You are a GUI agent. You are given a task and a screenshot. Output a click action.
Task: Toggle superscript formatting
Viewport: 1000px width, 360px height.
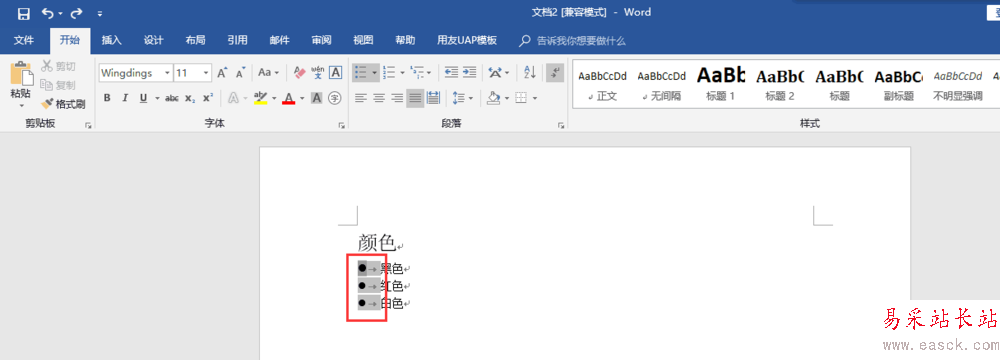[x=208, y=98]
